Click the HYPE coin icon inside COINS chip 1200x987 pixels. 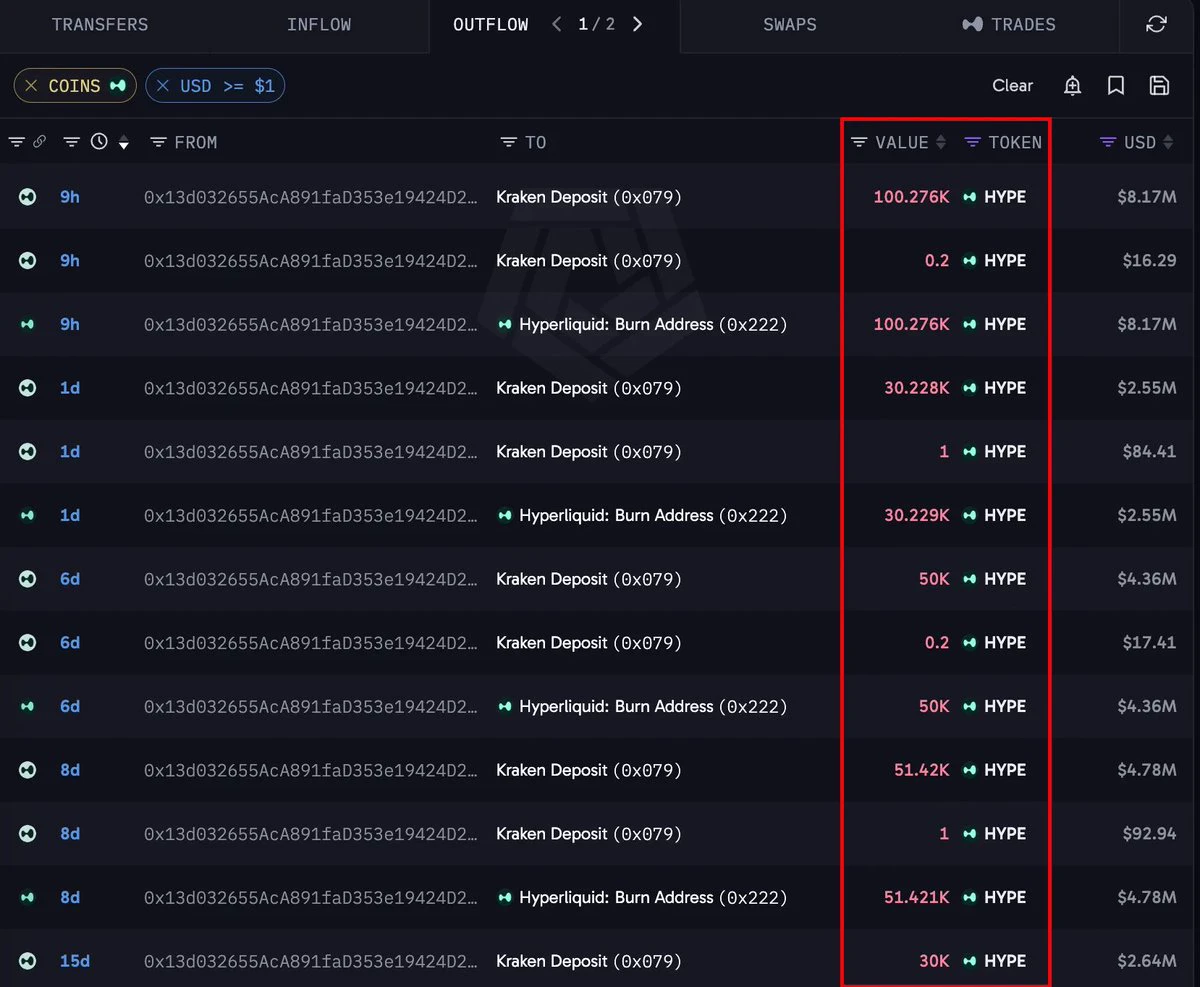pyautogui.click(x=118, y=86)
